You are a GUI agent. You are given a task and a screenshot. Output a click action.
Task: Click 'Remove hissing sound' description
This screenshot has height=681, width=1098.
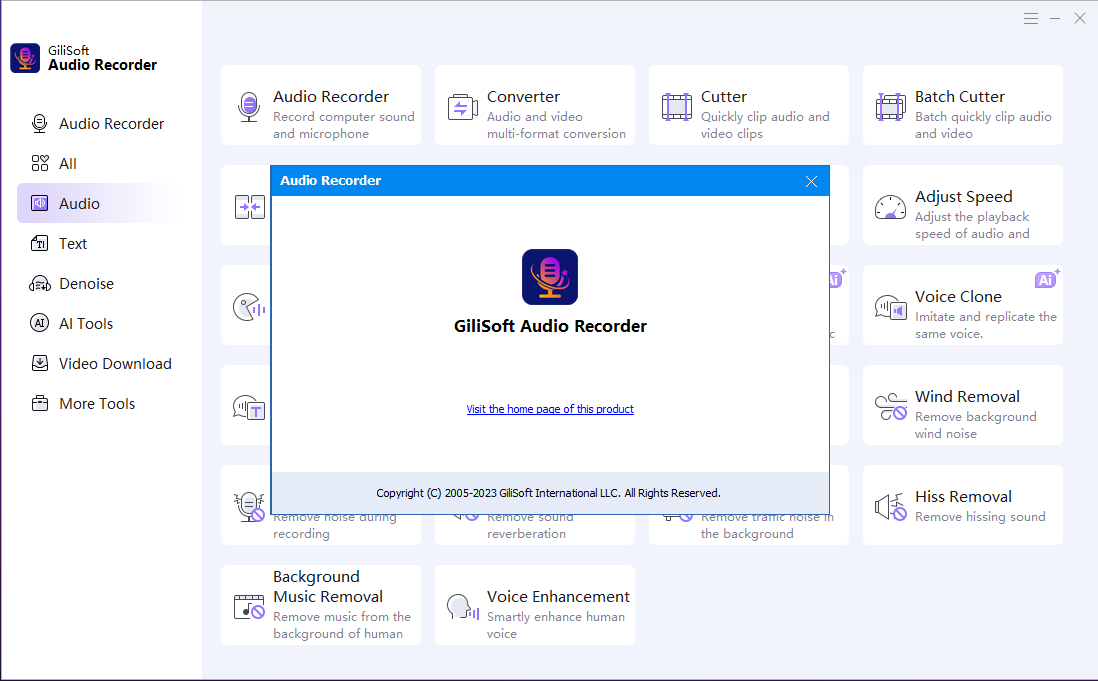980,517
